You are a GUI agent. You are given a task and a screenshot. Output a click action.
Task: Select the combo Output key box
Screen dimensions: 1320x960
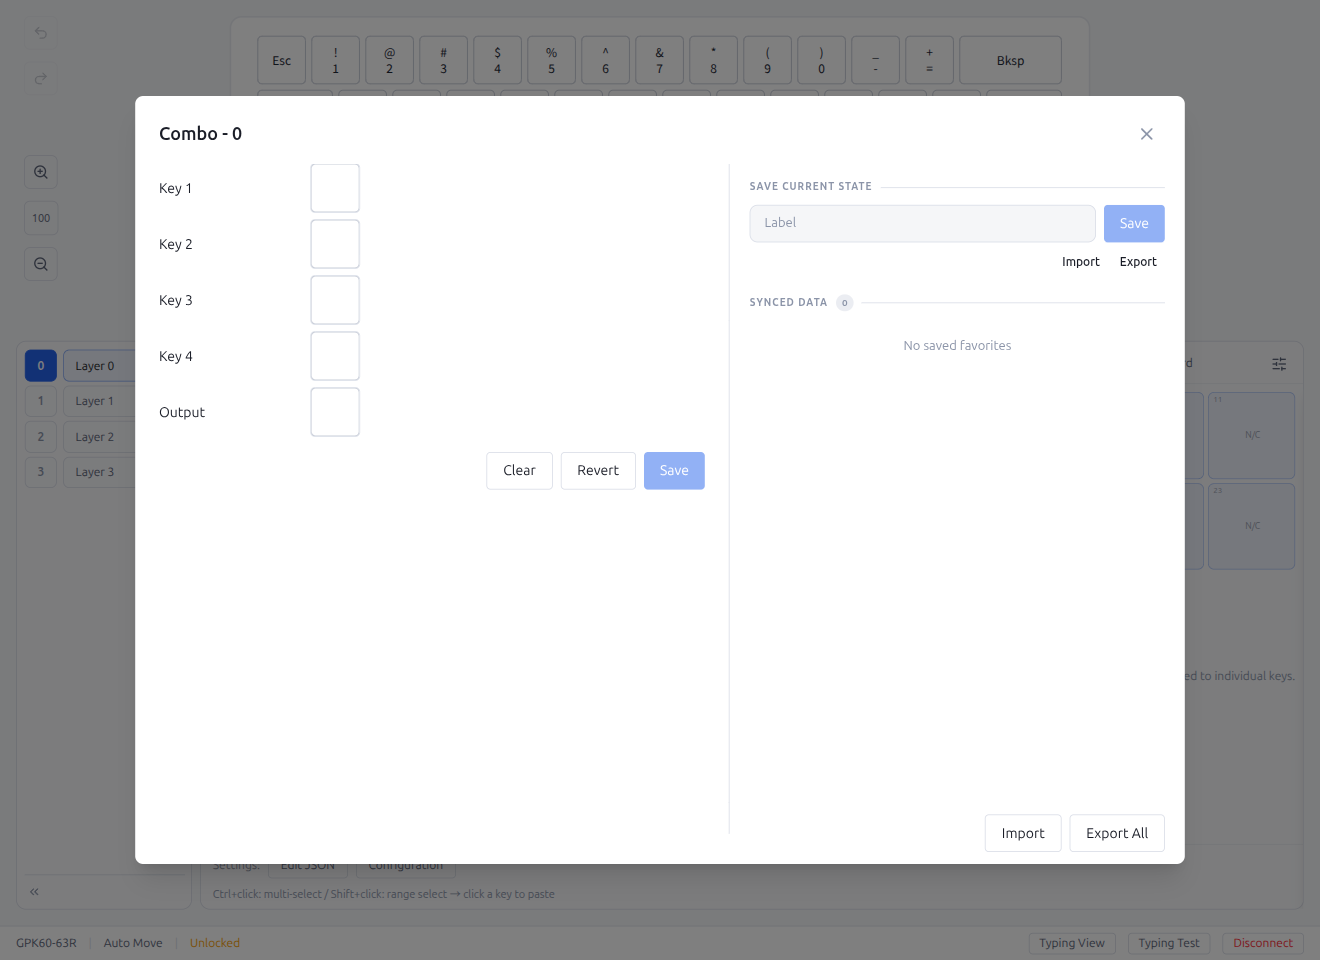(x=335, y=412)
